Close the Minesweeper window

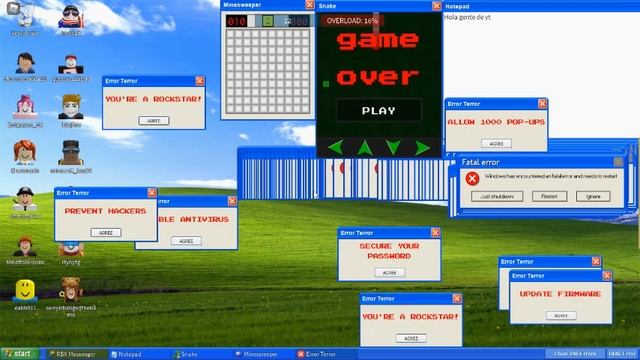[x=310, y=5]
